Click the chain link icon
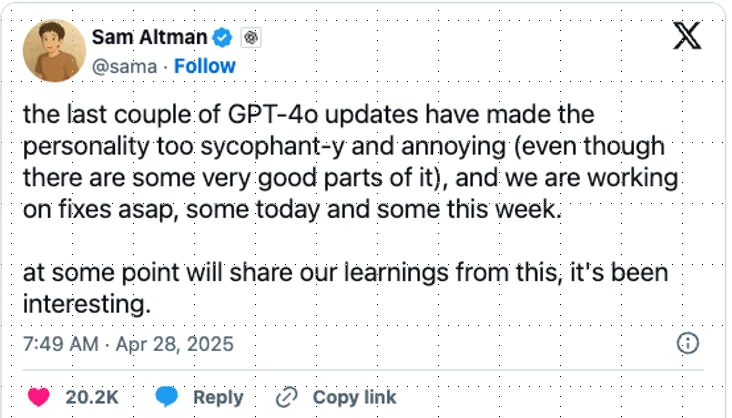Screen dimensions: 732x418 tap(287, 397)
